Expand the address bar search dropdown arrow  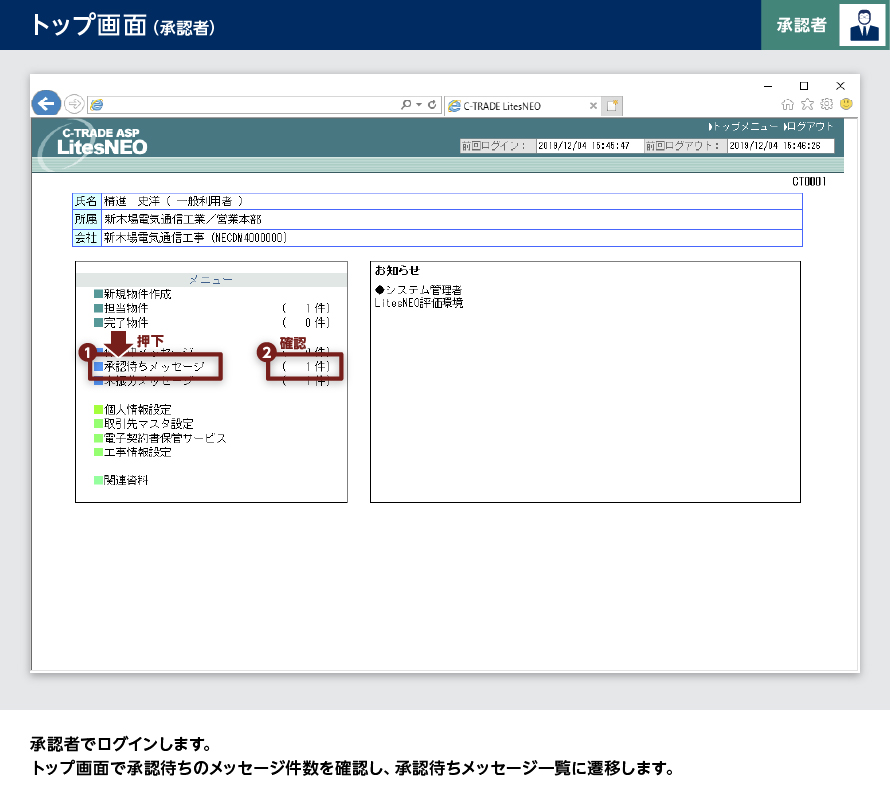pos(418,104)
